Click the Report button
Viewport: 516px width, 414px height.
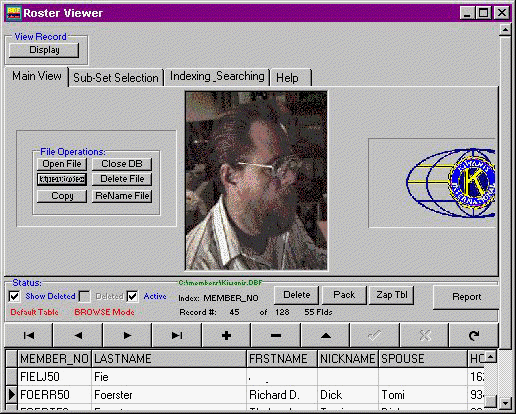tap(466, 297)
